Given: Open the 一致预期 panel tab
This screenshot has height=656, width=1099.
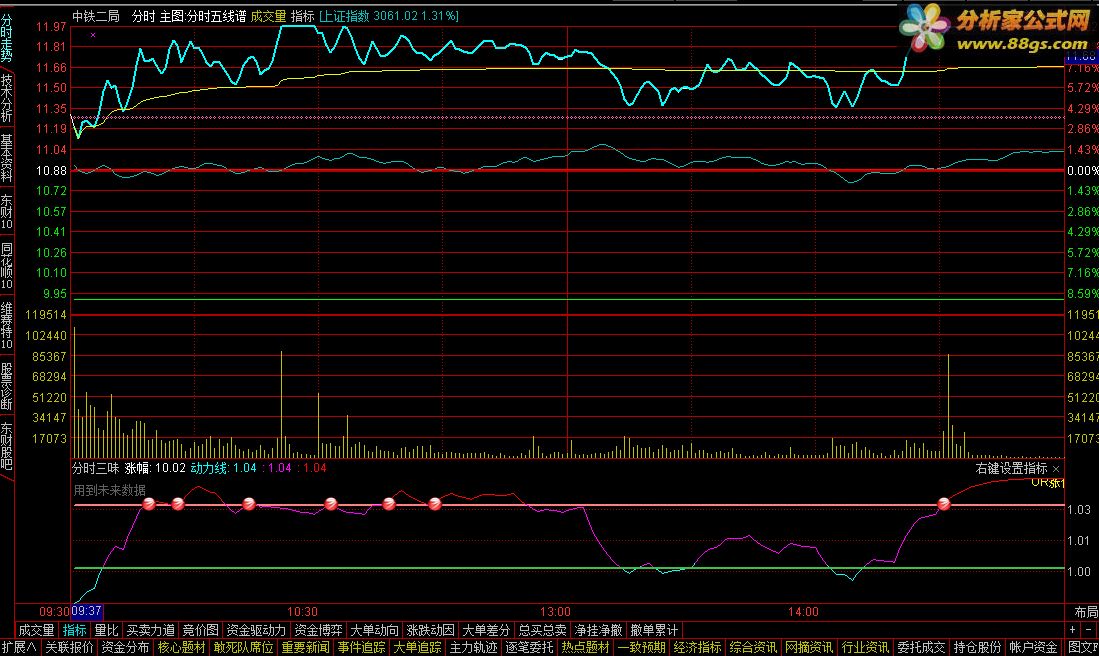Looking at the screenshot, I should (642, 648).
